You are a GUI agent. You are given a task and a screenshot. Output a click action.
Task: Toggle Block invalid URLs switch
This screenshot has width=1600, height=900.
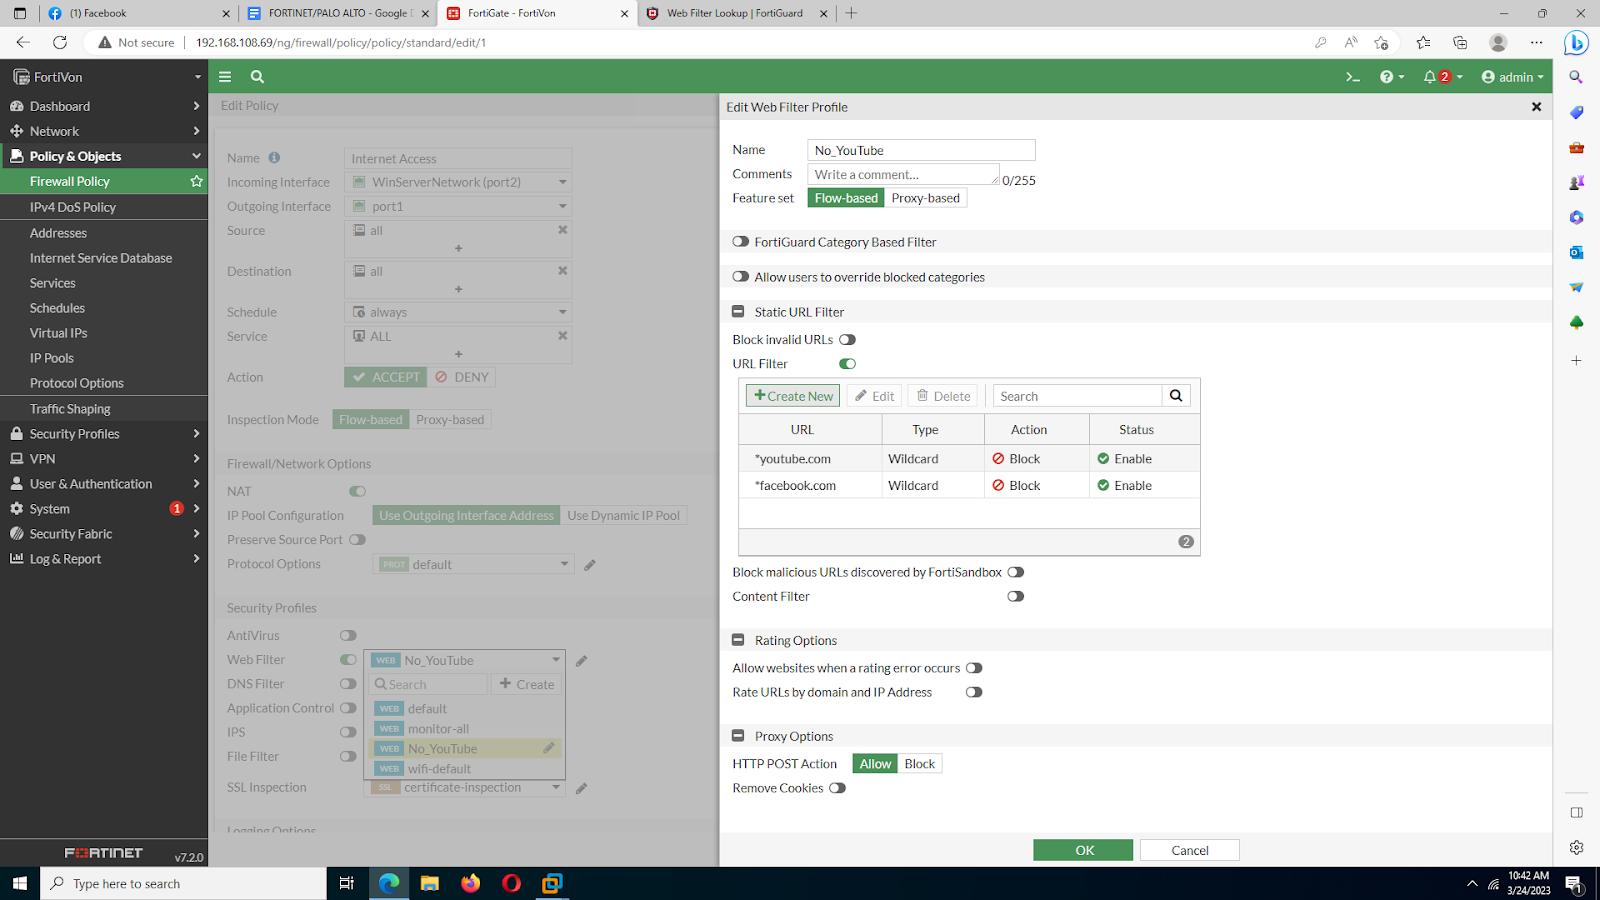tap(847, 340)
